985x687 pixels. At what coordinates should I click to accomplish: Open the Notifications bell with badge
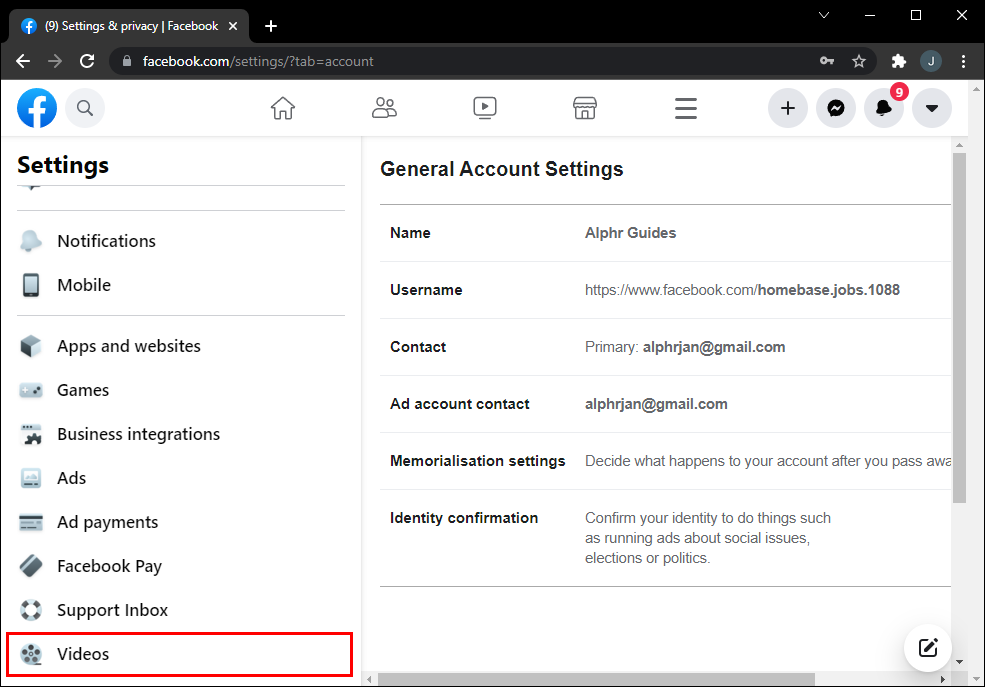884,108
